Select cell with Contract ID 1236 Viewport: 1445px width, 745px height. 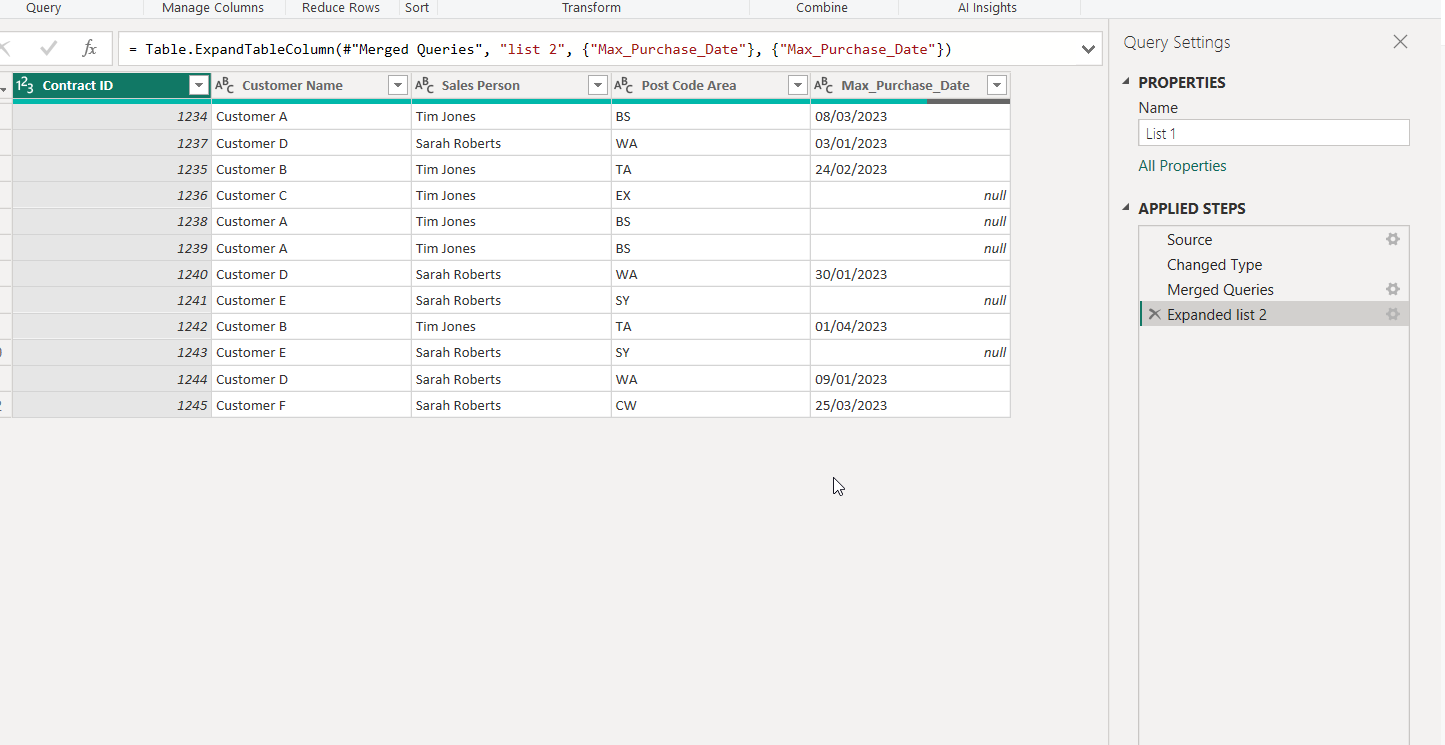[112, 196]
